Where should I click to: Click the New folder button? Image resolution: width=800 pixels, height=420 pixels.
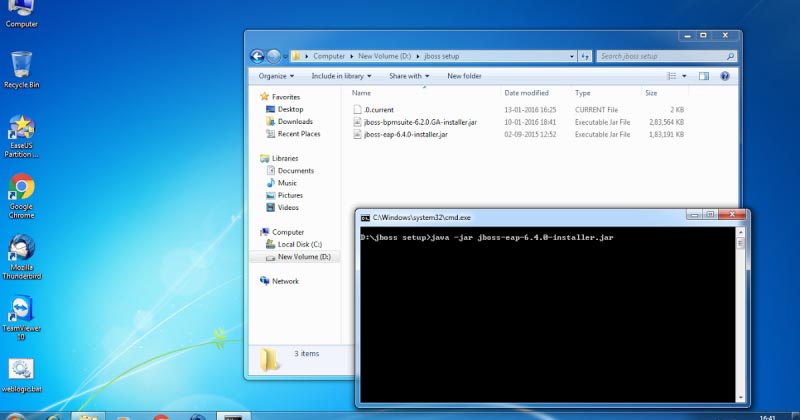click(x=464, y=76)
